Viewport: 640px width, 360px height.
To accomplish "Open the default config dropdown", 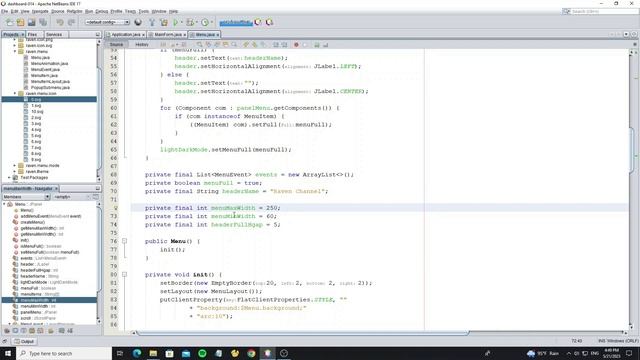I will [x=107, y=22].
